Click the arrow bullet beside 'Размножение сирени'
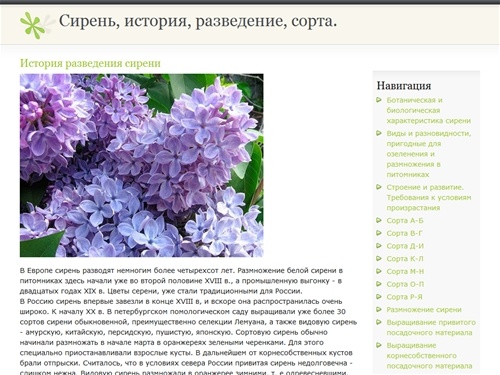The image size is (500, 375). pos(379,309)
